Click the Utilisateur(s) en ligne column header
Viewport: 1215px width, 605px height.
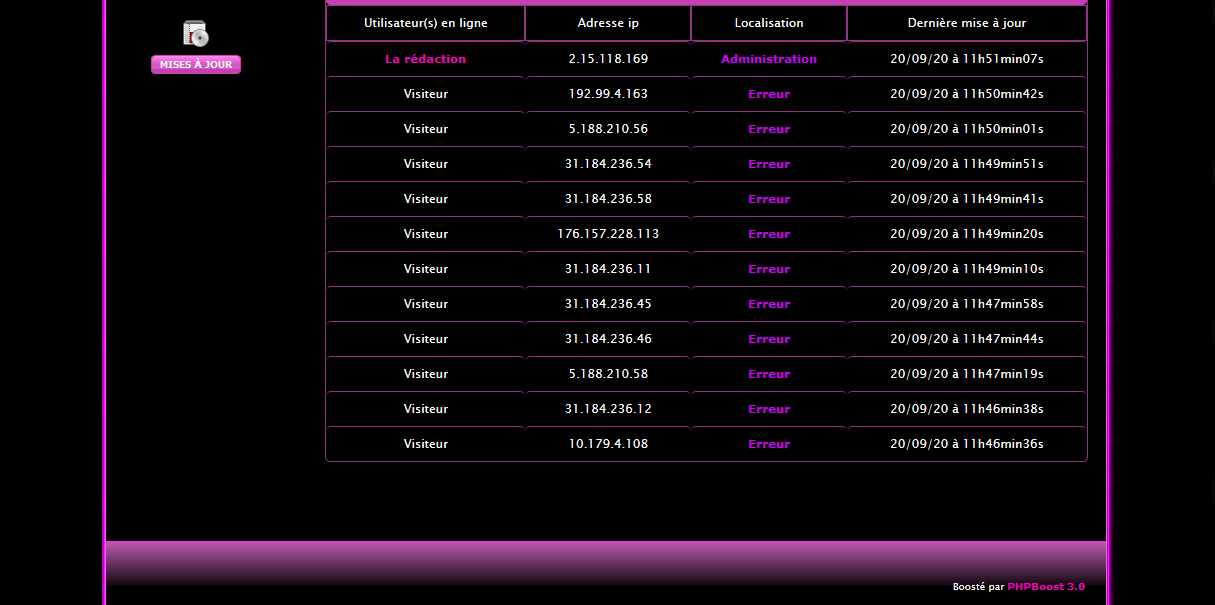(x=425, y=23)
